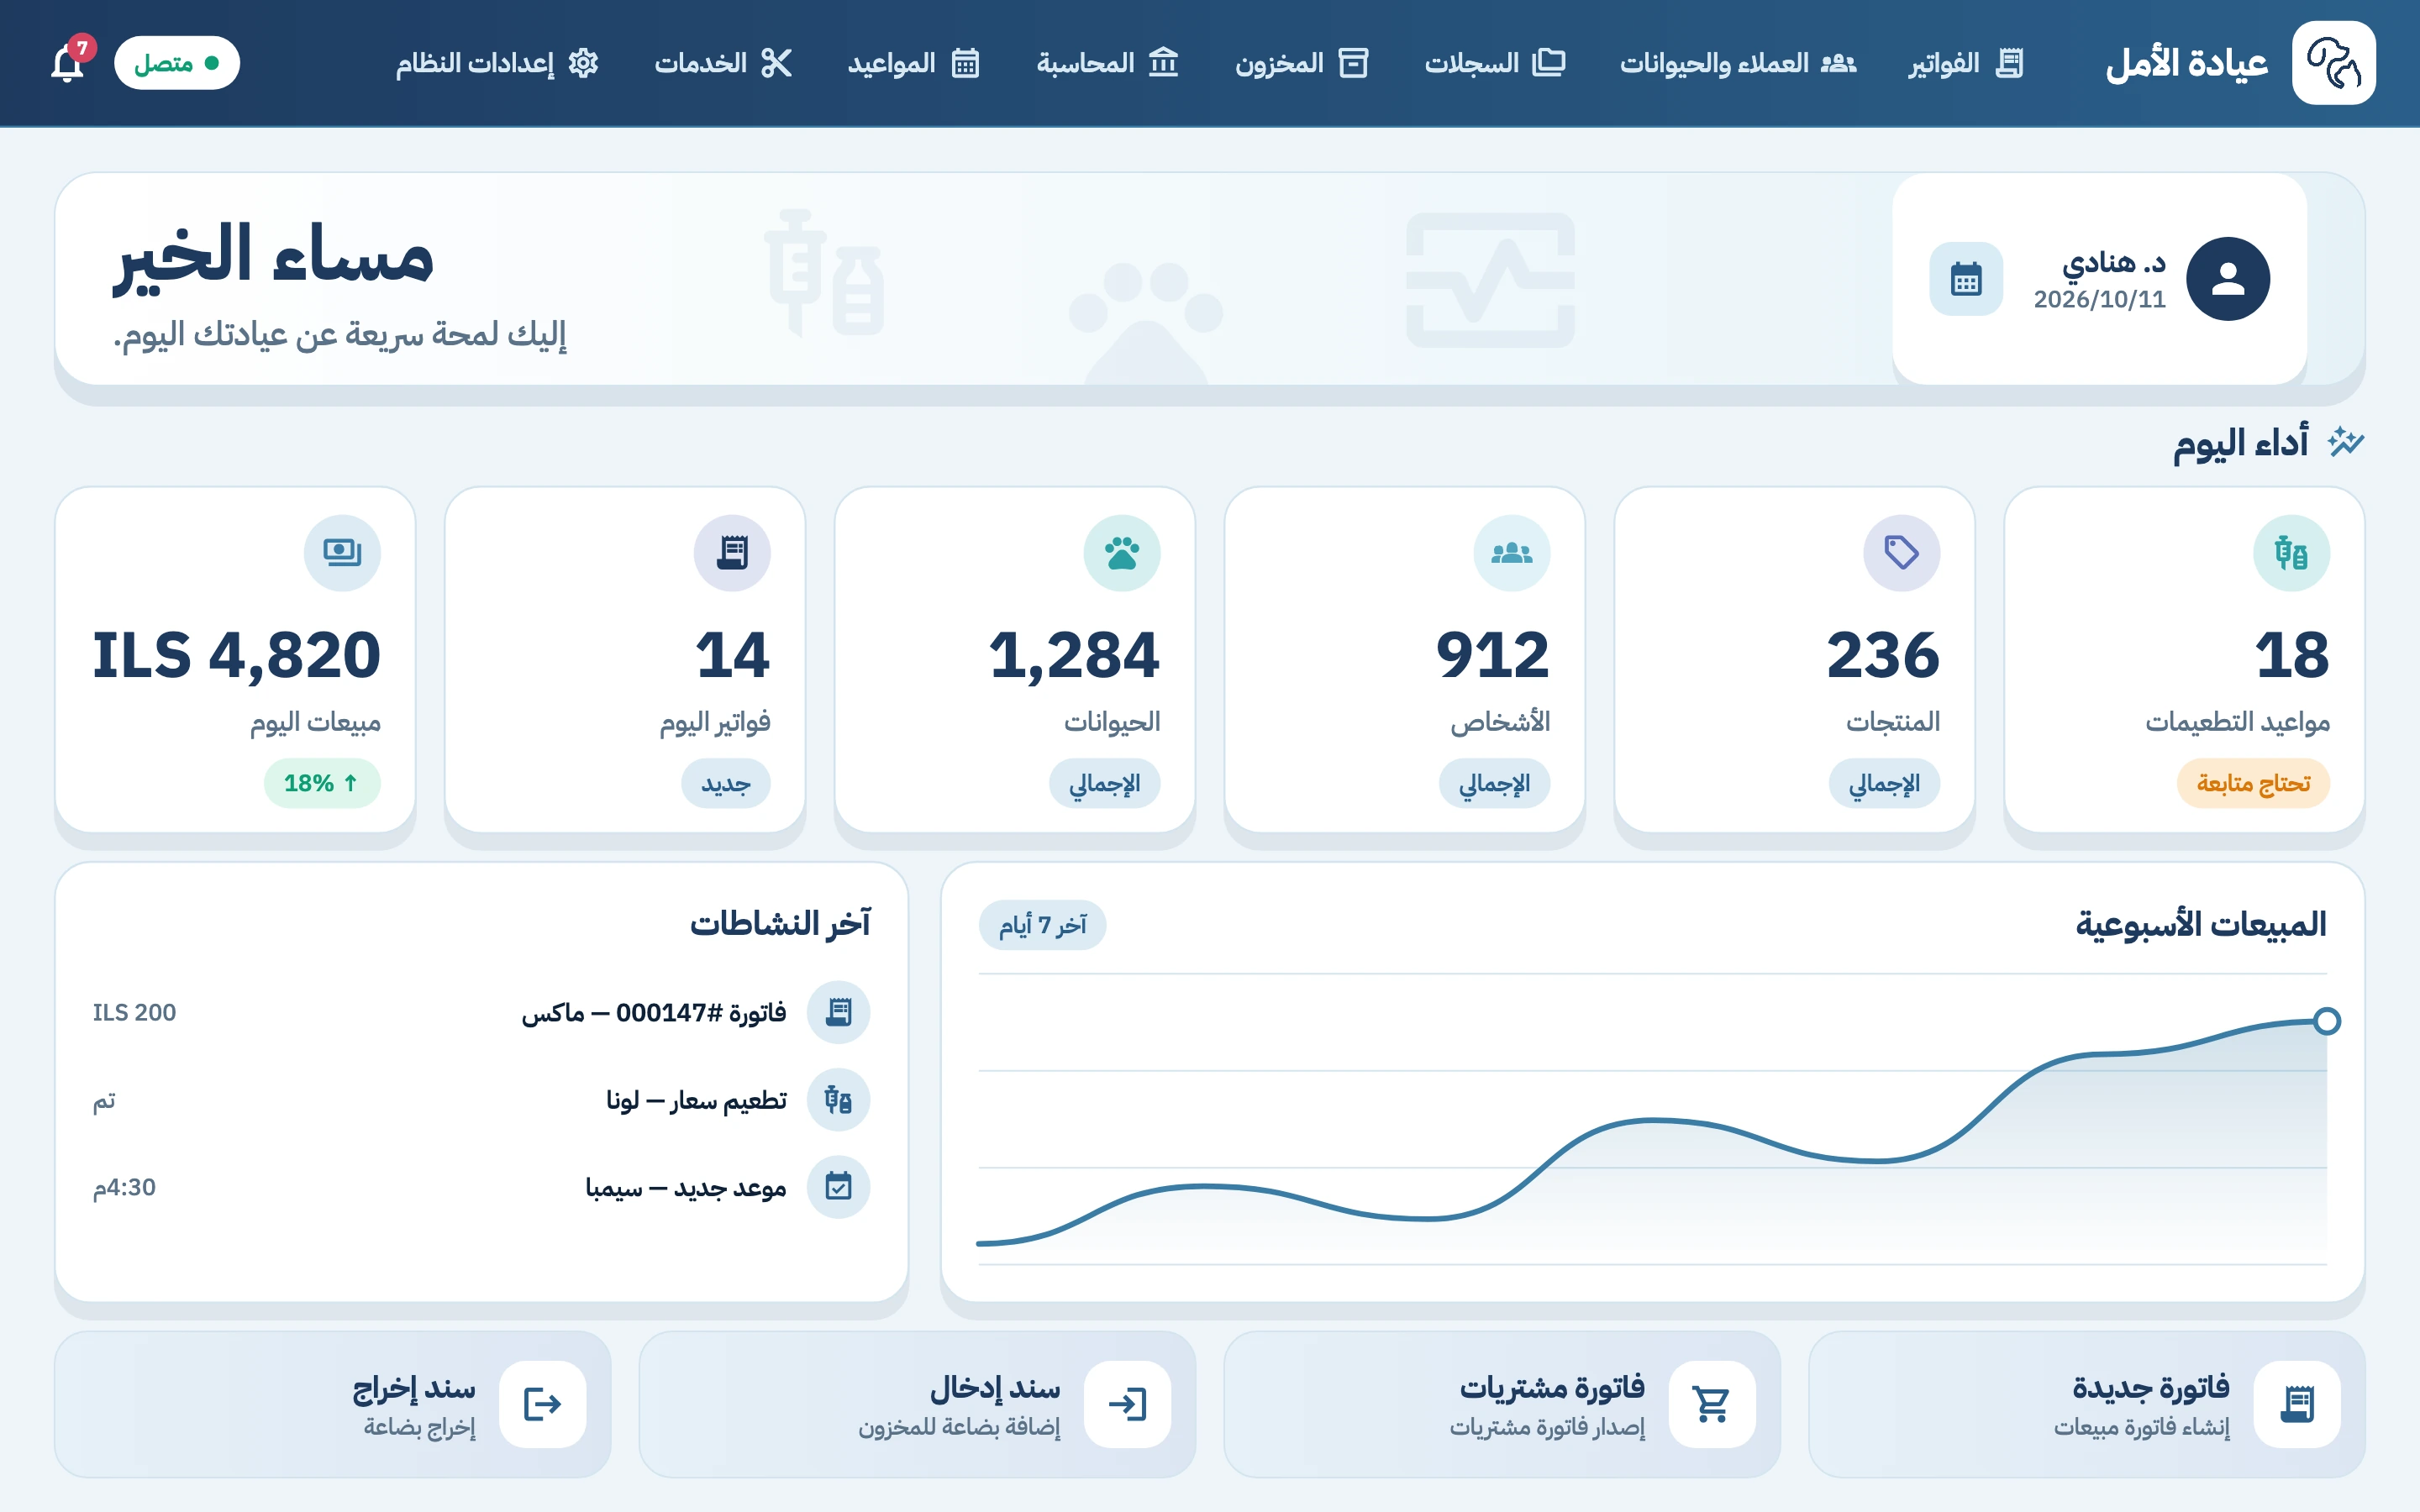This screenshot has height=1512, width=2420.
Task: Click the paw icon on الحيوانات card
Action: (x=1121, y=553)
